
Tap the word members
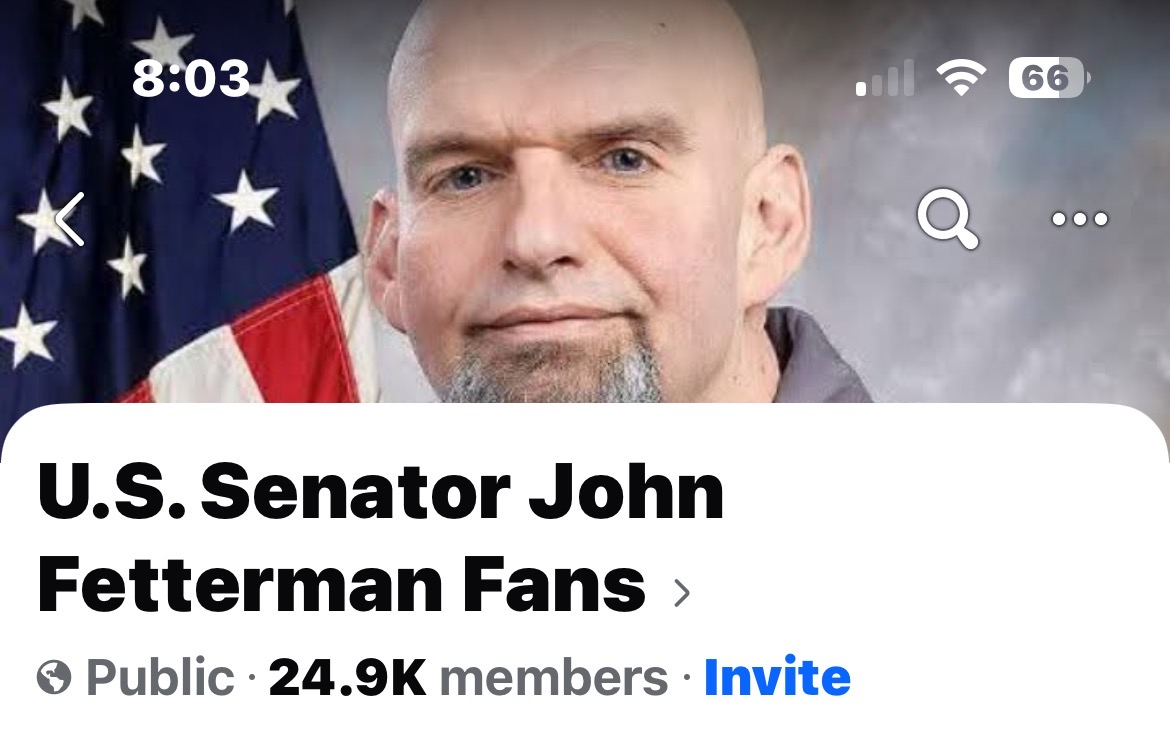[554, 677]
